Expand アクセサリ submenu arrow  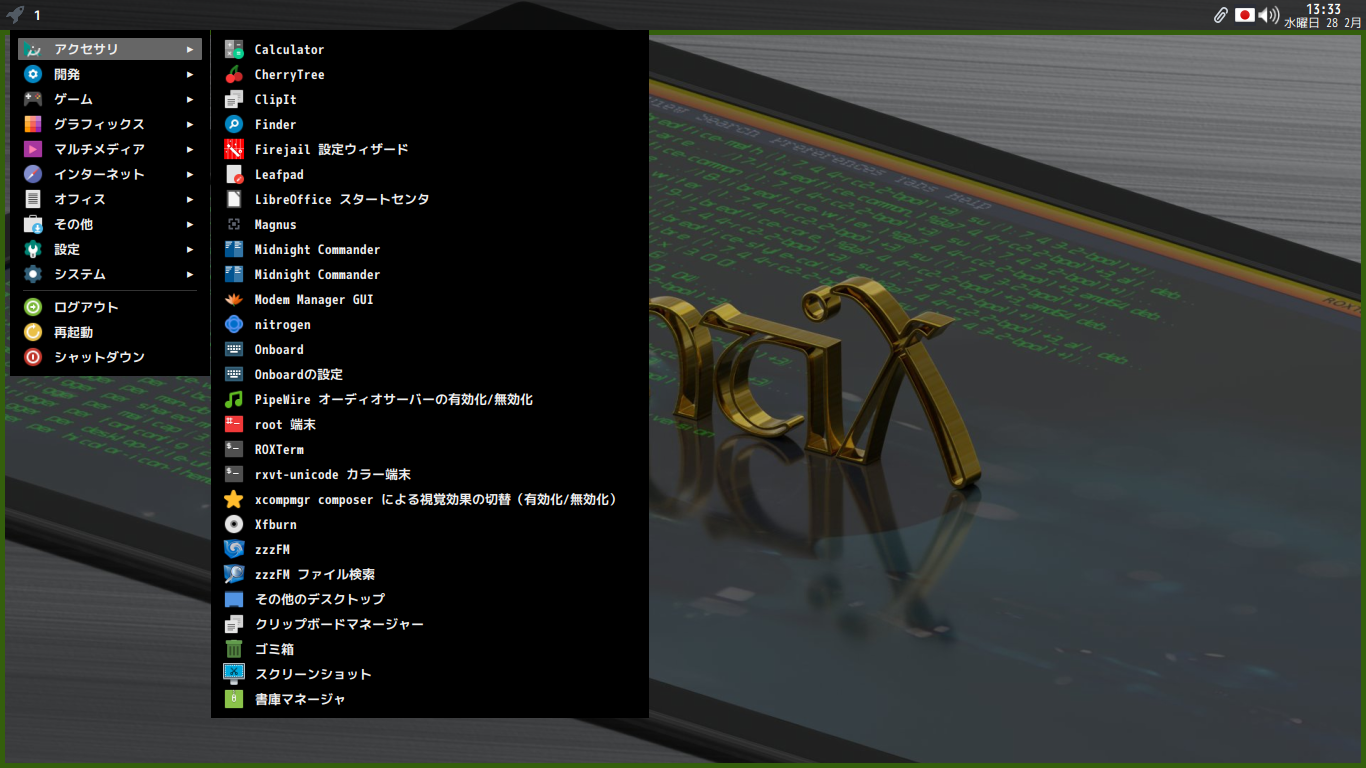[190, 49]
